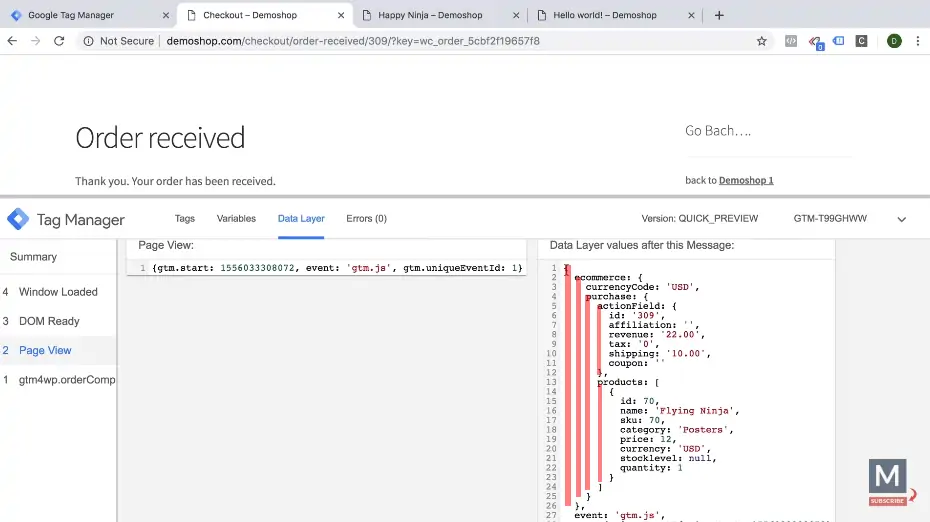Open the red tag extension with badge
The image size is (930, 522).
815,41
